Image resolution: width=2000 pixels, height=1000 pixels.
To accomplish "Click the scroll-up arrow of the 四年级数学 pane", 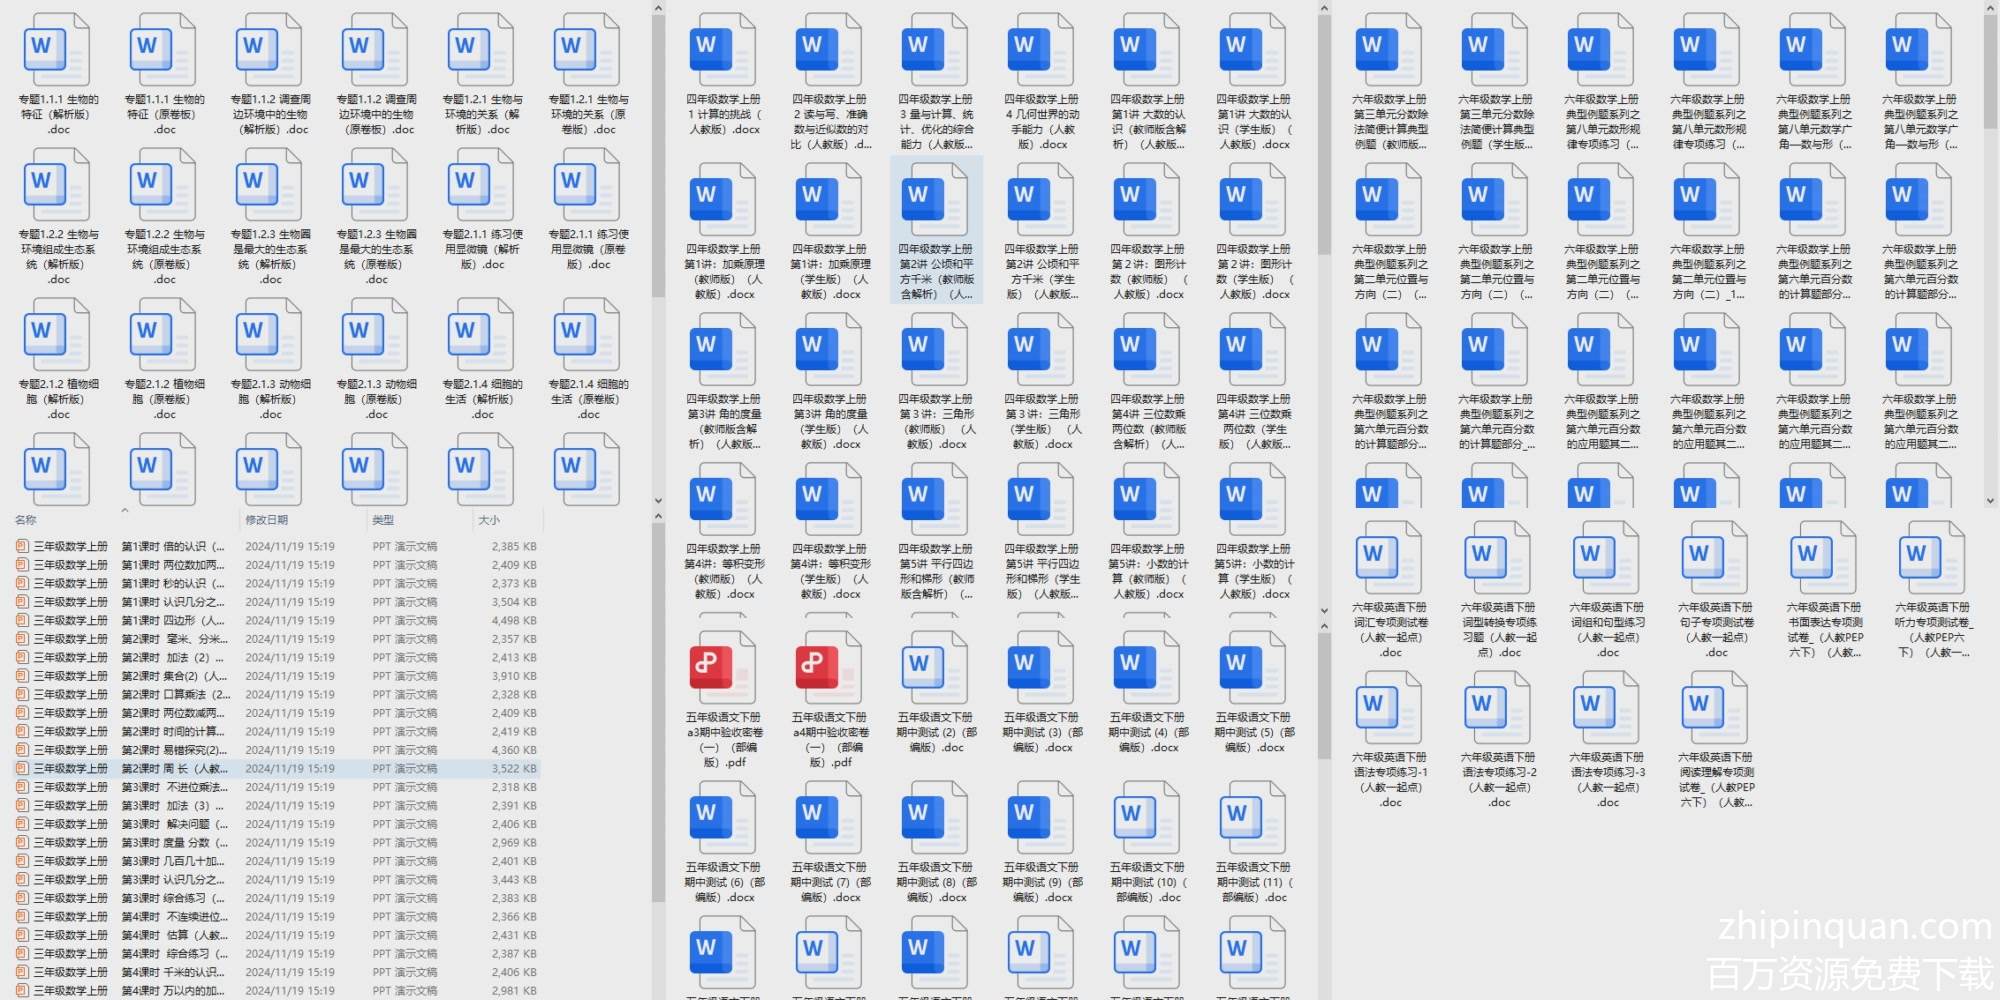I will 1324,8.
